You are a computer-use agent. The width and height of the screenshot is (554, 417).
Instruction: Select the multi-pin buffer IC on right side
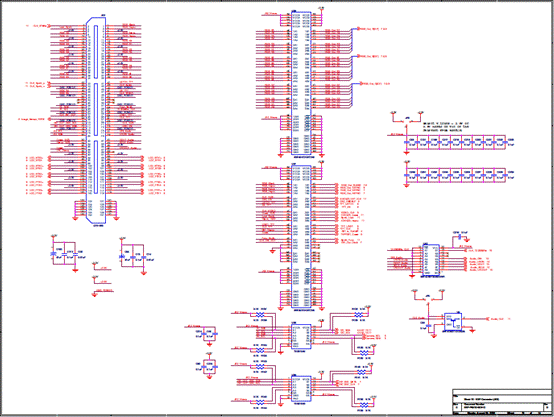(x=431, y=260)
